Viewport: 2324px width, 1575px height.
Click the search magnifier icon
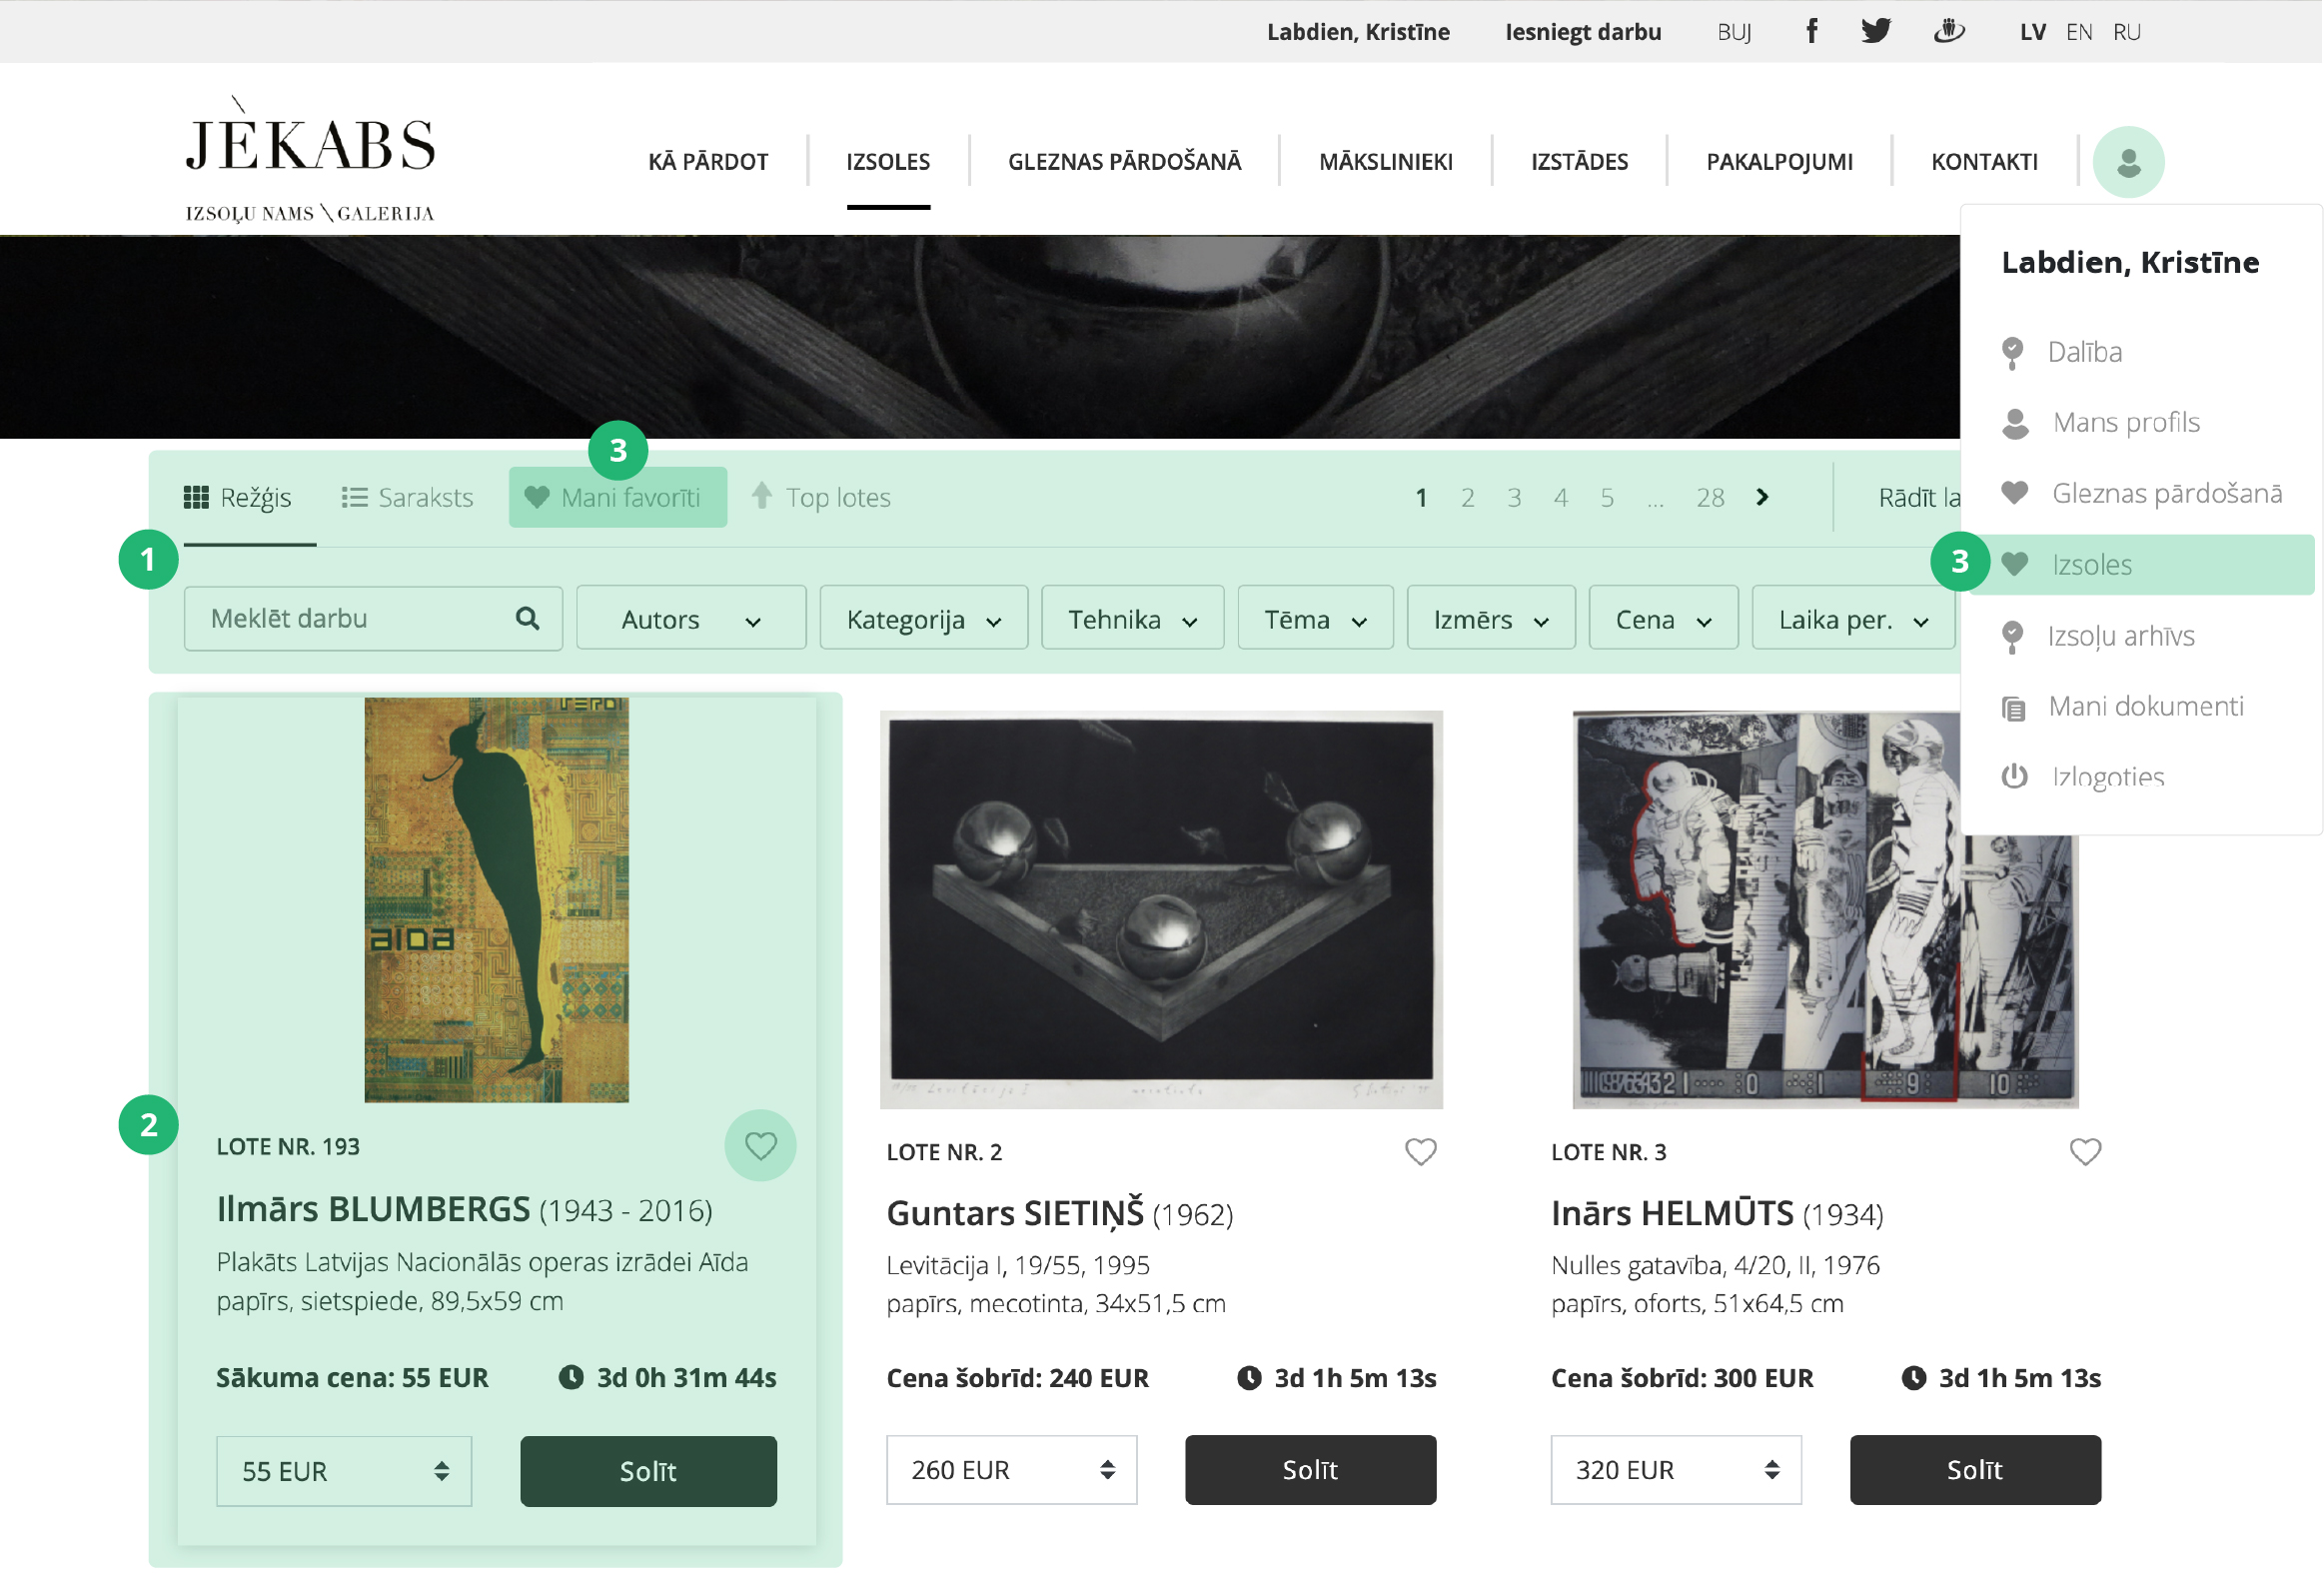pyautogui.click(x=528, y=619)
